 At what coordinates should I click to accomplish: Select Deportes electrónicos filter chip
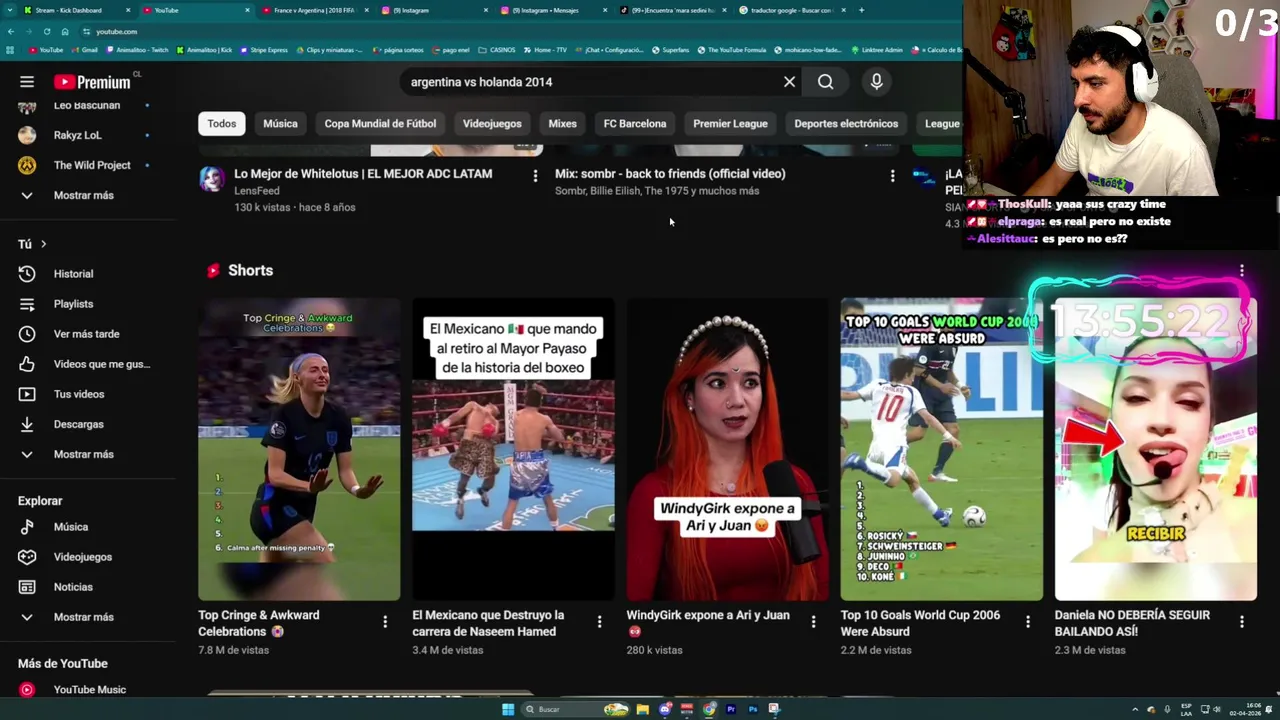(x=846, y=124)
